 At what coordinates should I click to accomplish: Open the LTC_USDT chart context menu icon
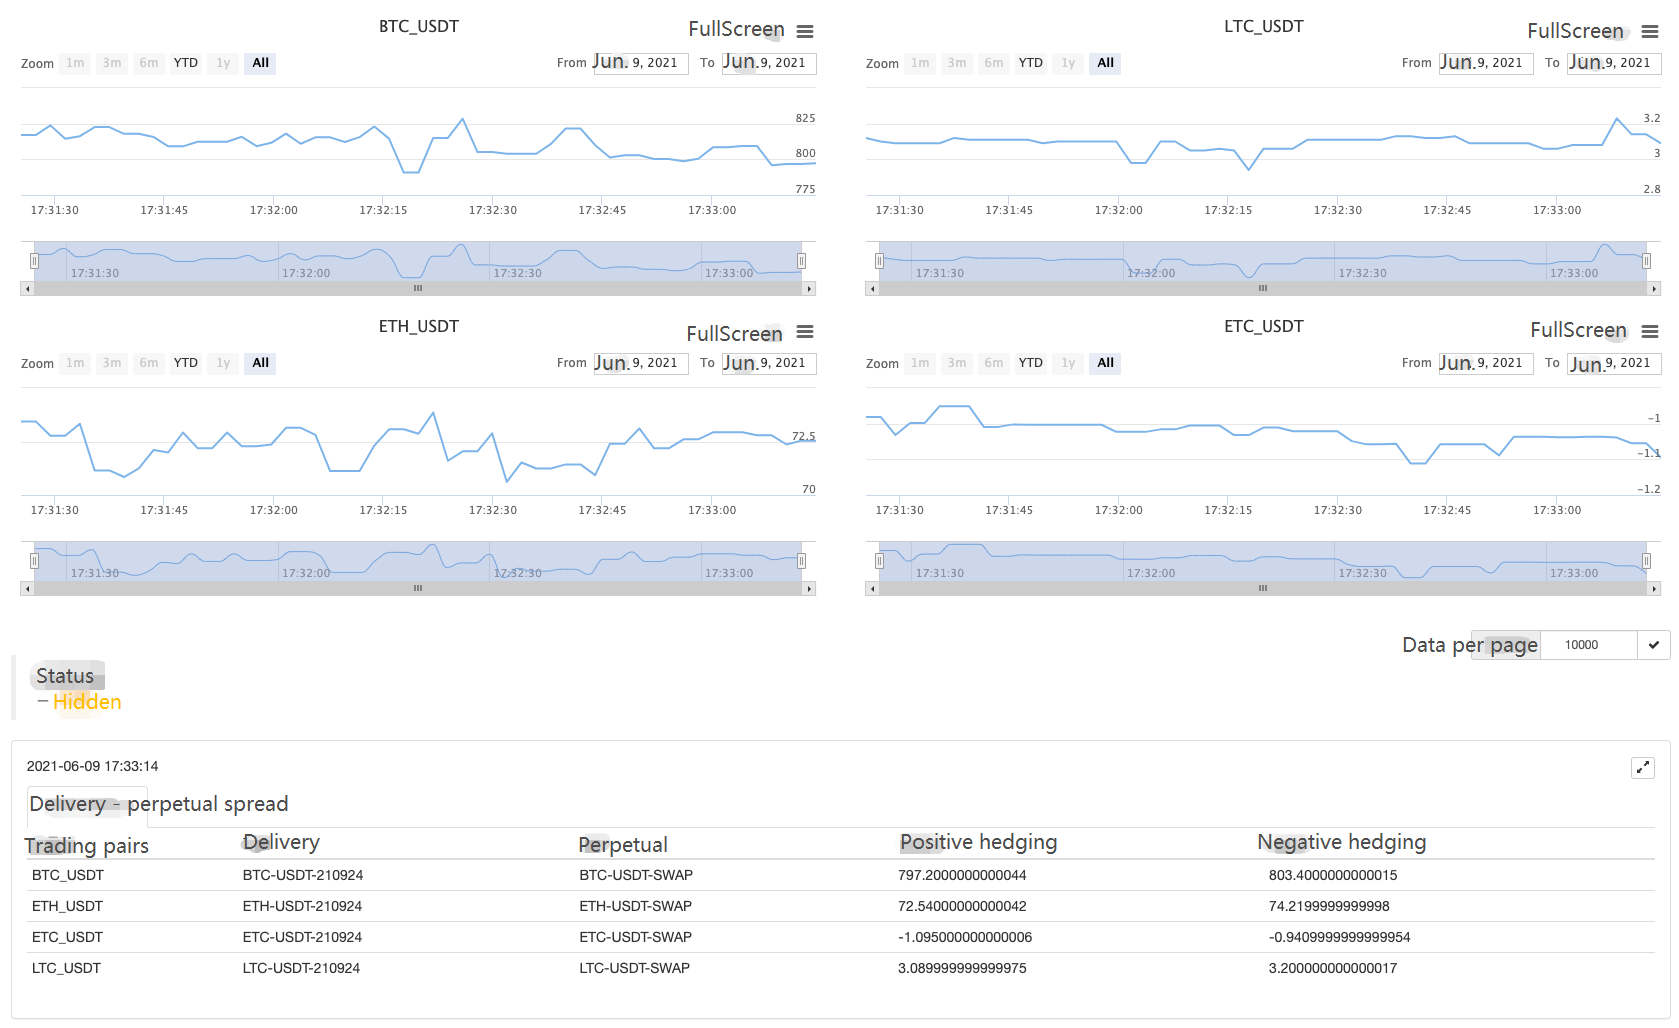click(x=1650, y=32)
